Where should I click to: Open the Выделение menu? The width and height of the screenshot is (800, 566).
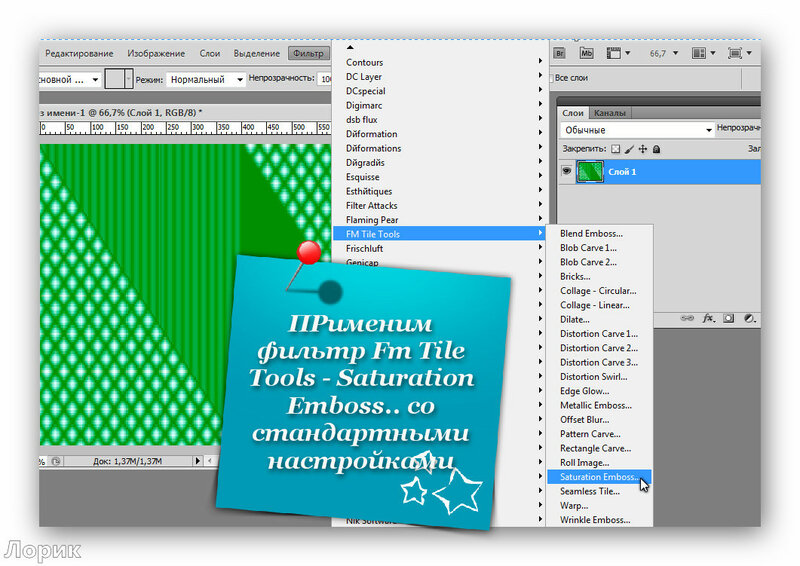(x=257, y=54)
